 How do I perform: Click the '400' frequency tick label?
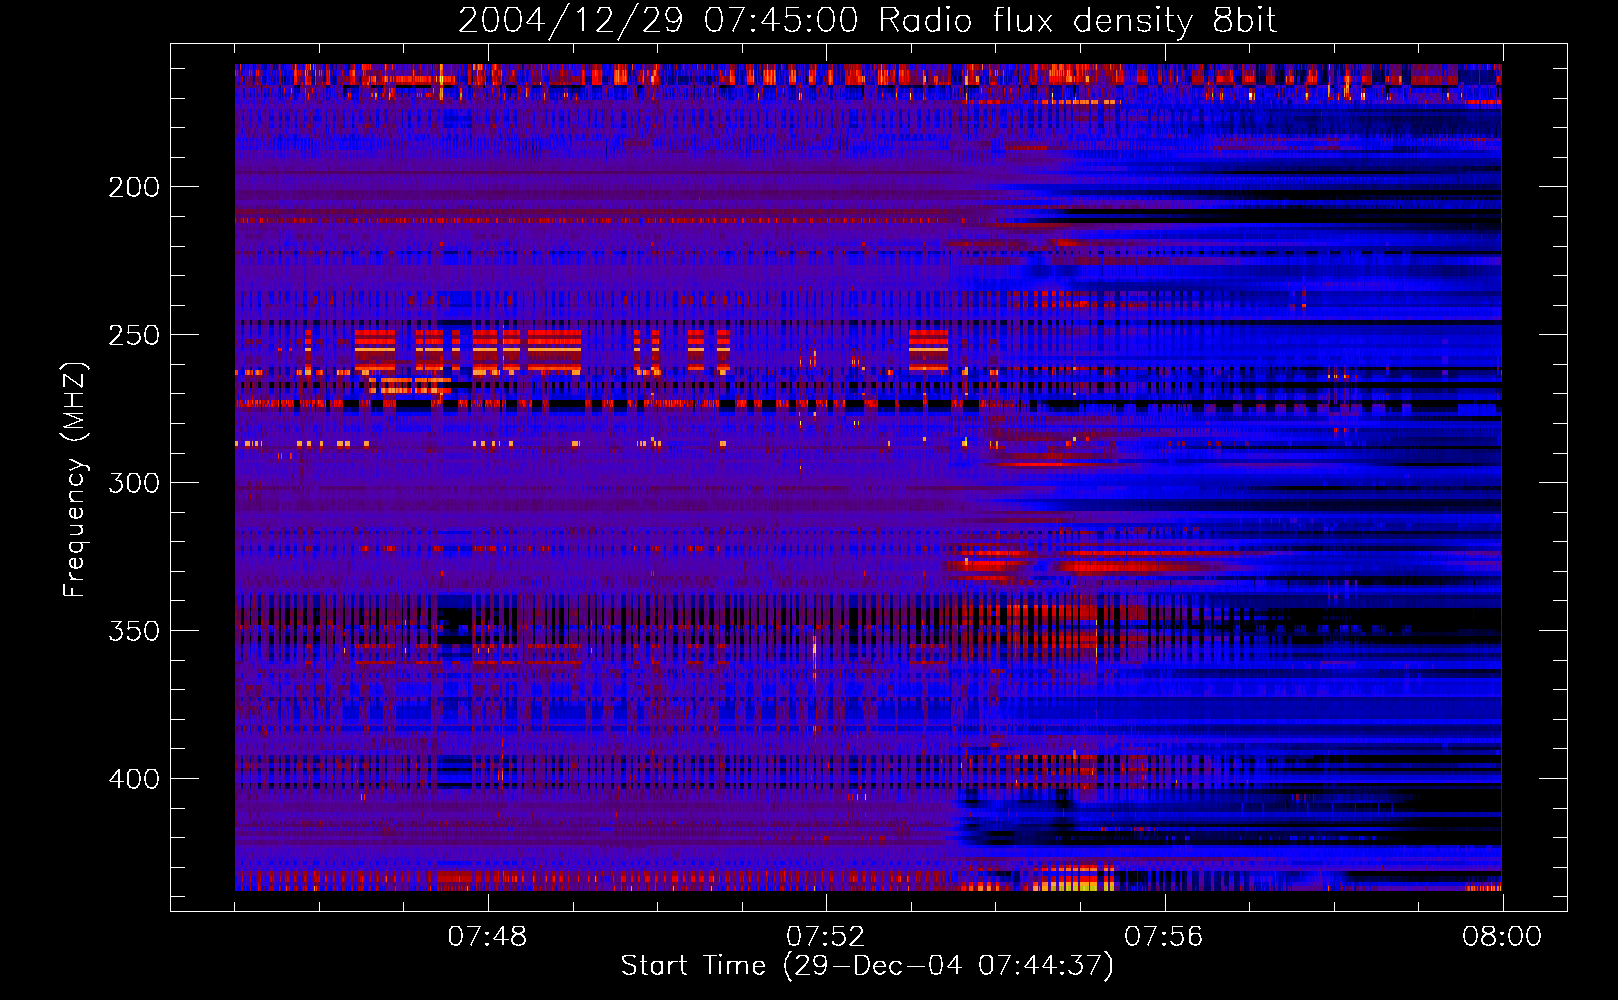click(134, 779)
